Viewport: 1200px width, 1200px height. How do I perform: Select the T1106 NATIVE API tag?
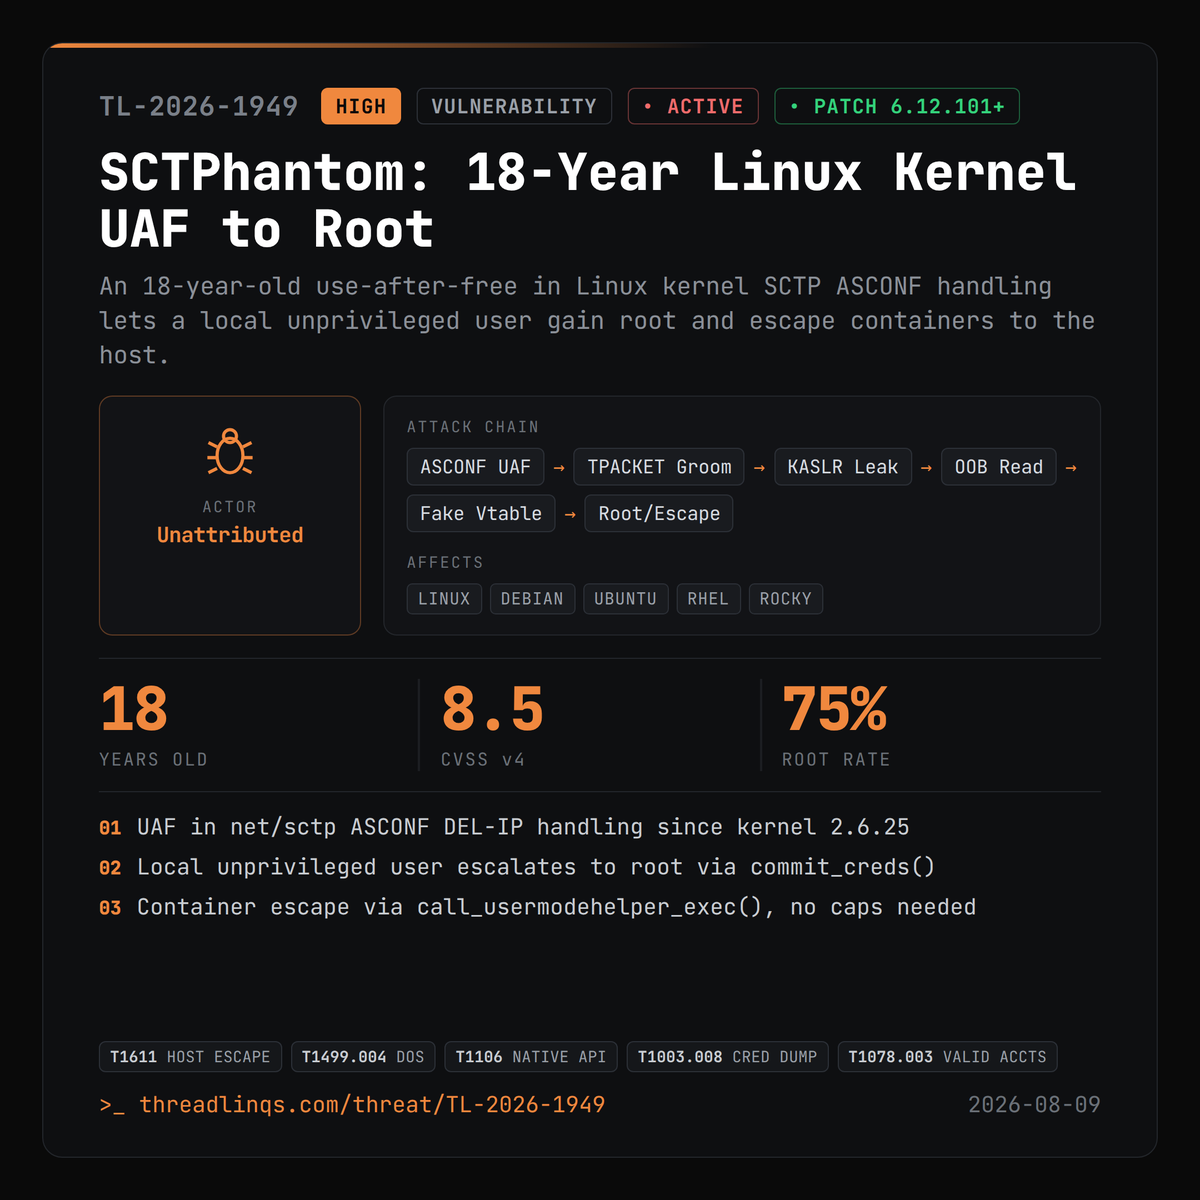(x=531, y=1057)
